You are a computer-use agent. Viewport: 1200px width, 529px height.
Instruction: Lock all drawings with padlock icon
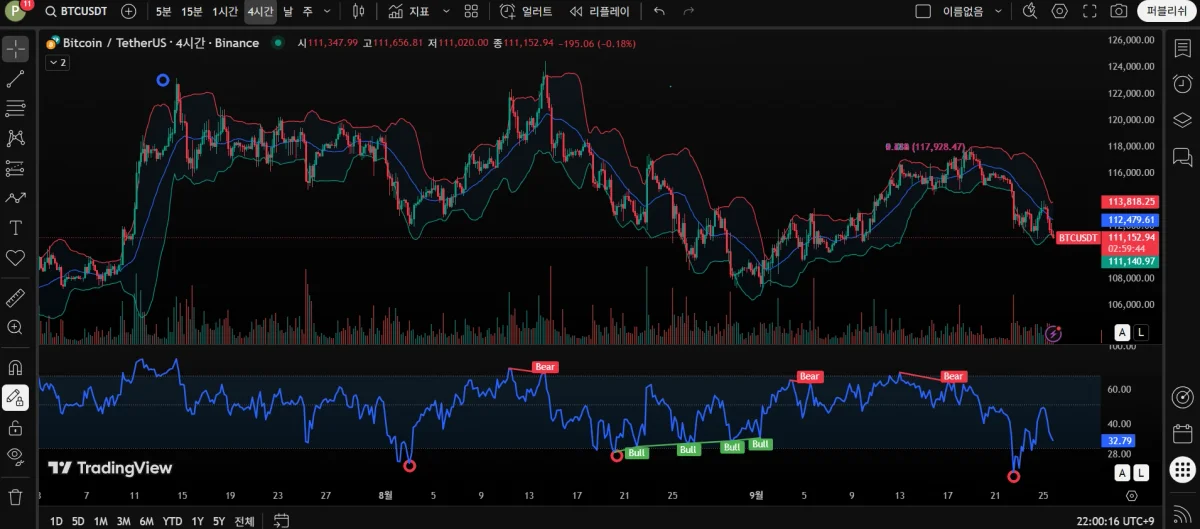click(15, 428)
